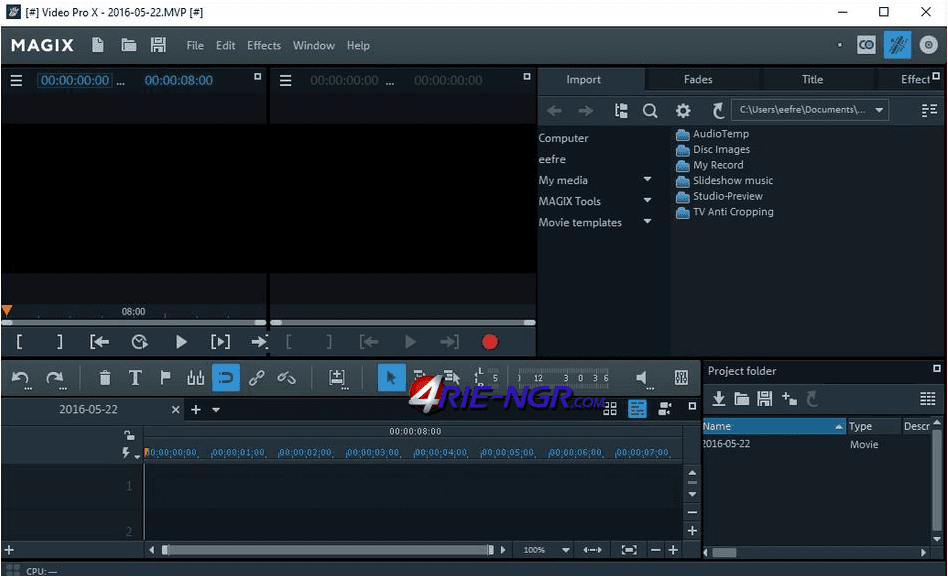Open media browser settings gear
The height and width of the screenshot is (577, 948).
[x=683, y=111]
